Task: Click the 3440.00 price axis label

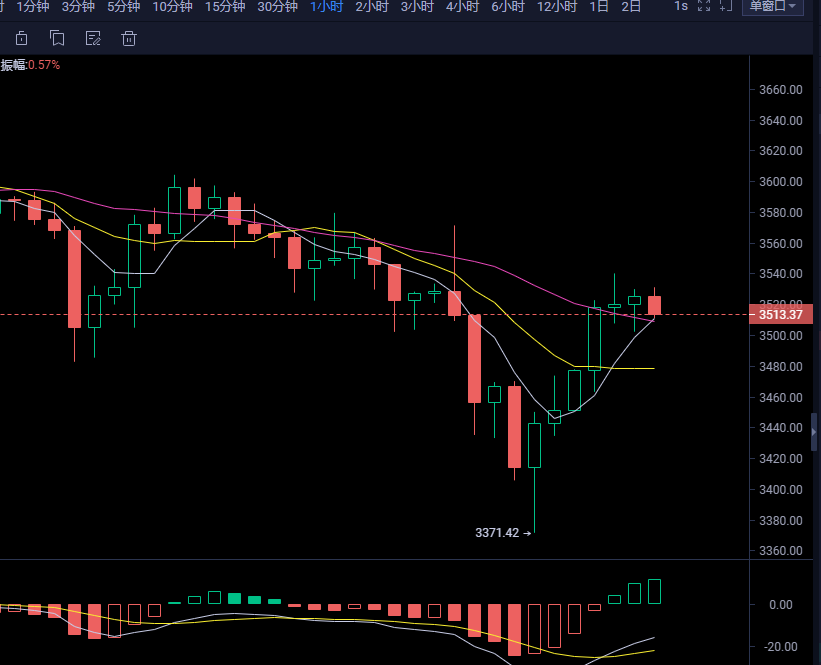Action: 781,428
